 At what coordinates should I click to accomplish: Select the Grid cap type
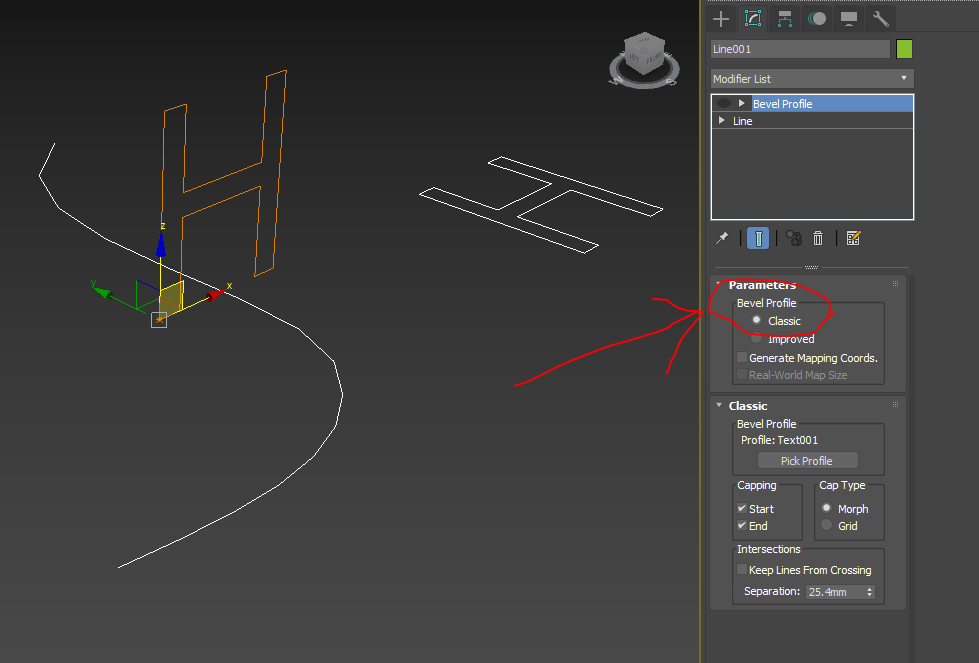click(x=827, y=526)
